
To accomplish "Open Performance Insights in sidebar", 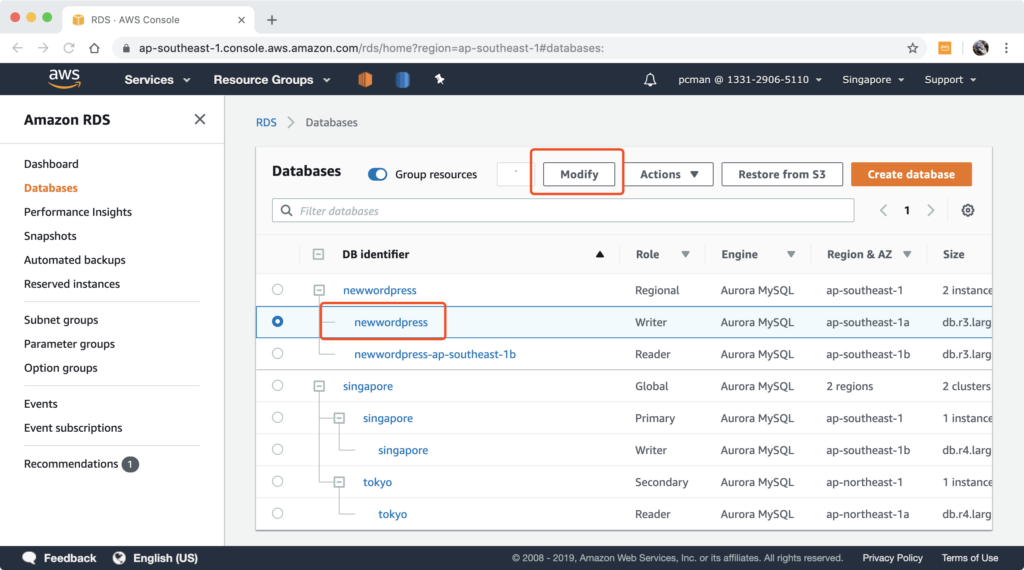I will point(78,212).
